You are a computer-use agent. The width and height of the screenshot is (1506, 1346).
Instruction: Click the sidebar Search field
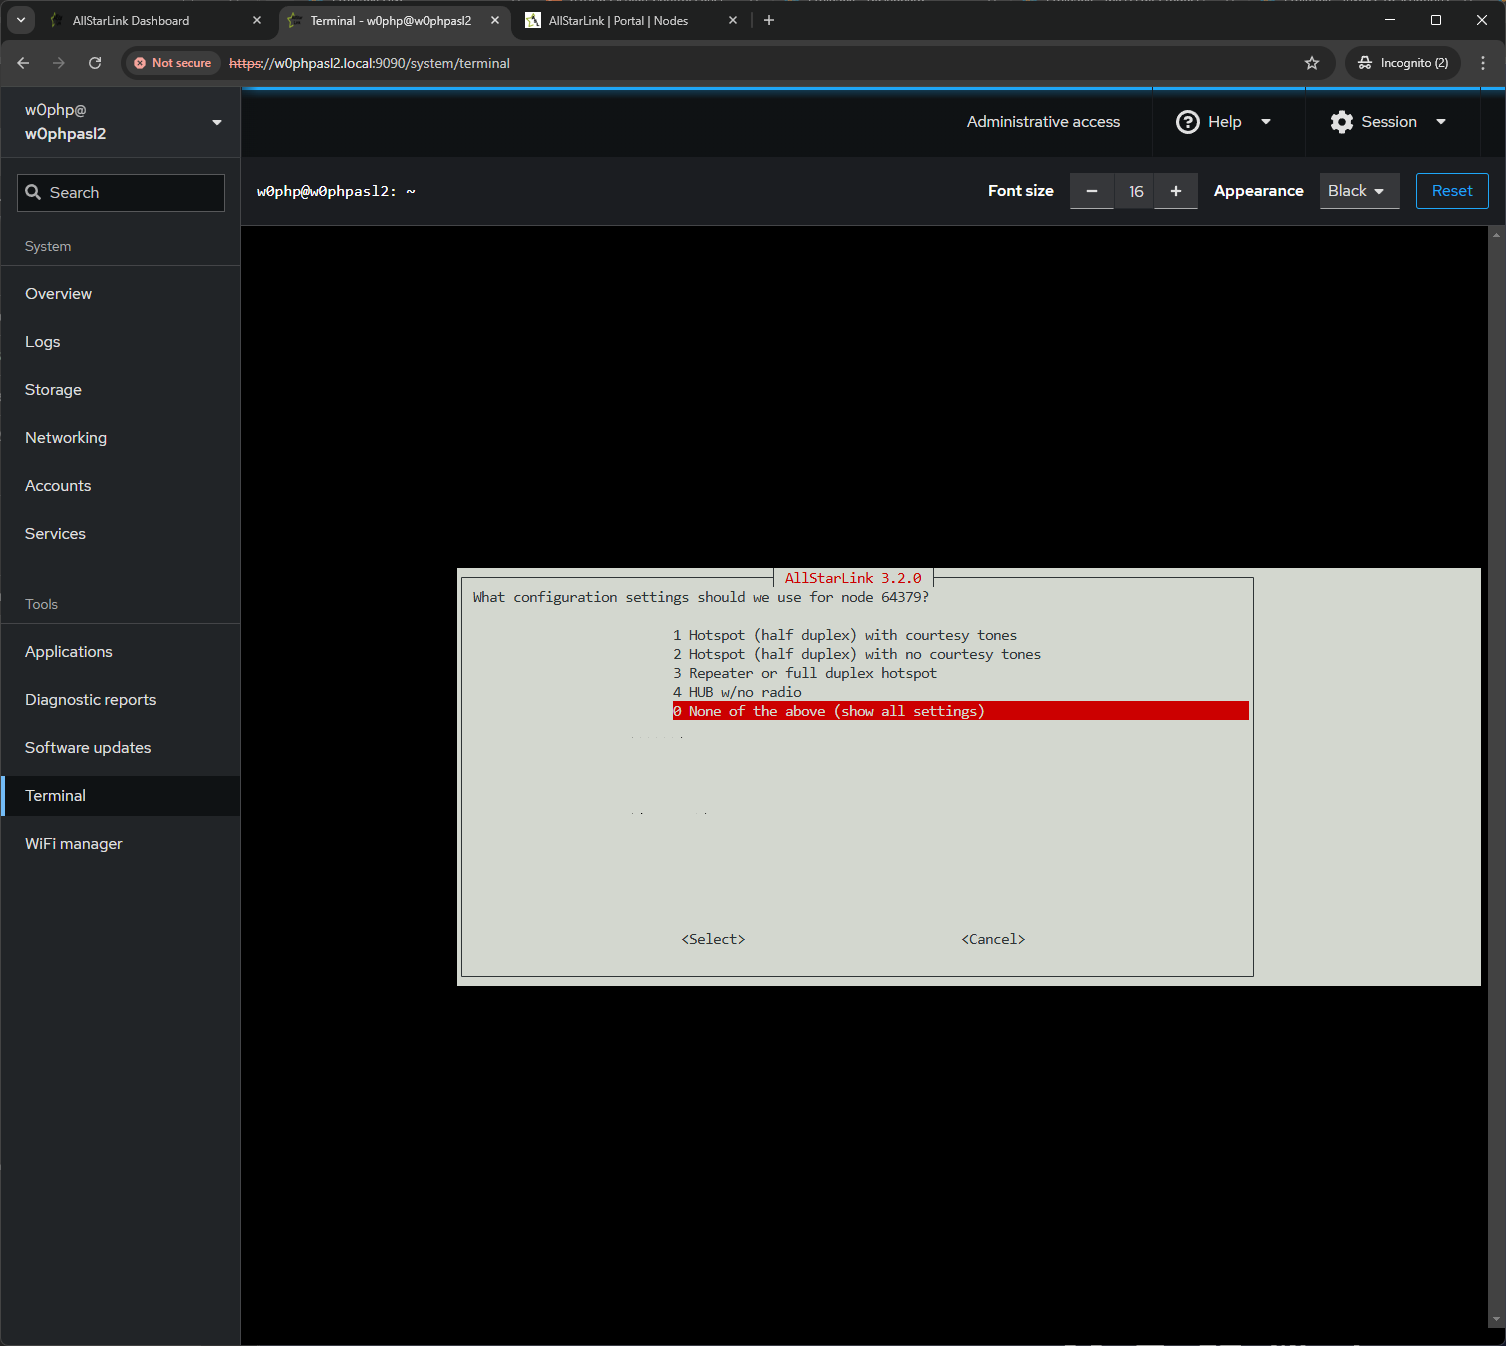click(x=121, y=193)
